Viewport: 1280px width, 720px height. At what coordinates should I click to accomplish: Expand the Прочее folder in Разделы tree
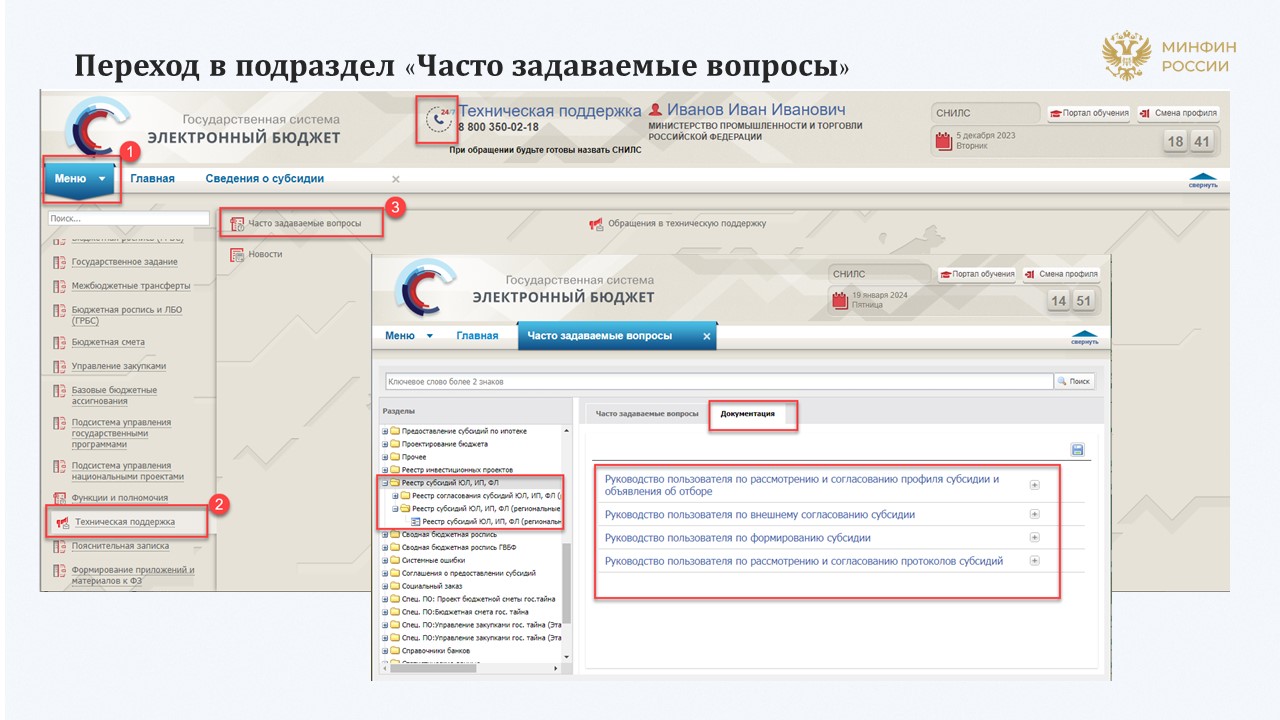[385, 457]
